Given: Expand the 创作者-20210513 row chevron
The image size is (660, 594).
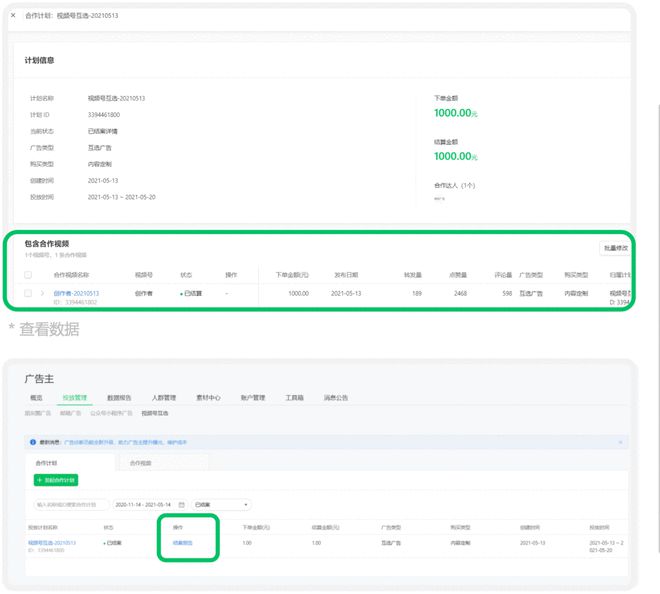Looking at the screenshot, I should coord(42,293).
